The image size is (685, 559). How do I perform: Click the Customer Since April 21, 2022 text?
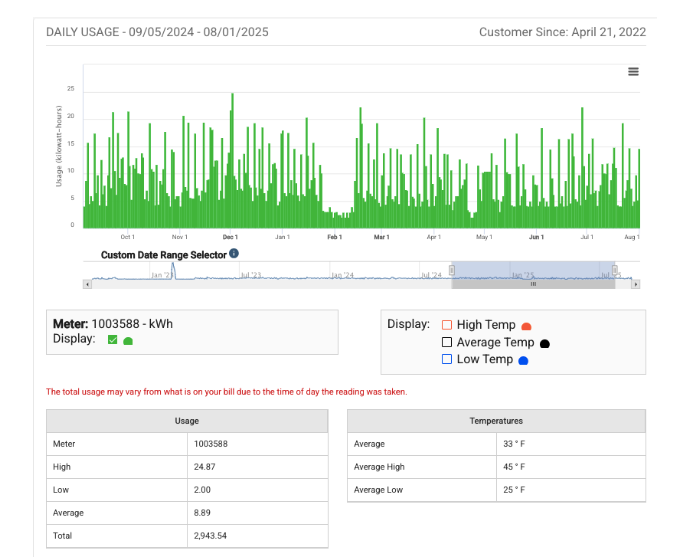562,32
